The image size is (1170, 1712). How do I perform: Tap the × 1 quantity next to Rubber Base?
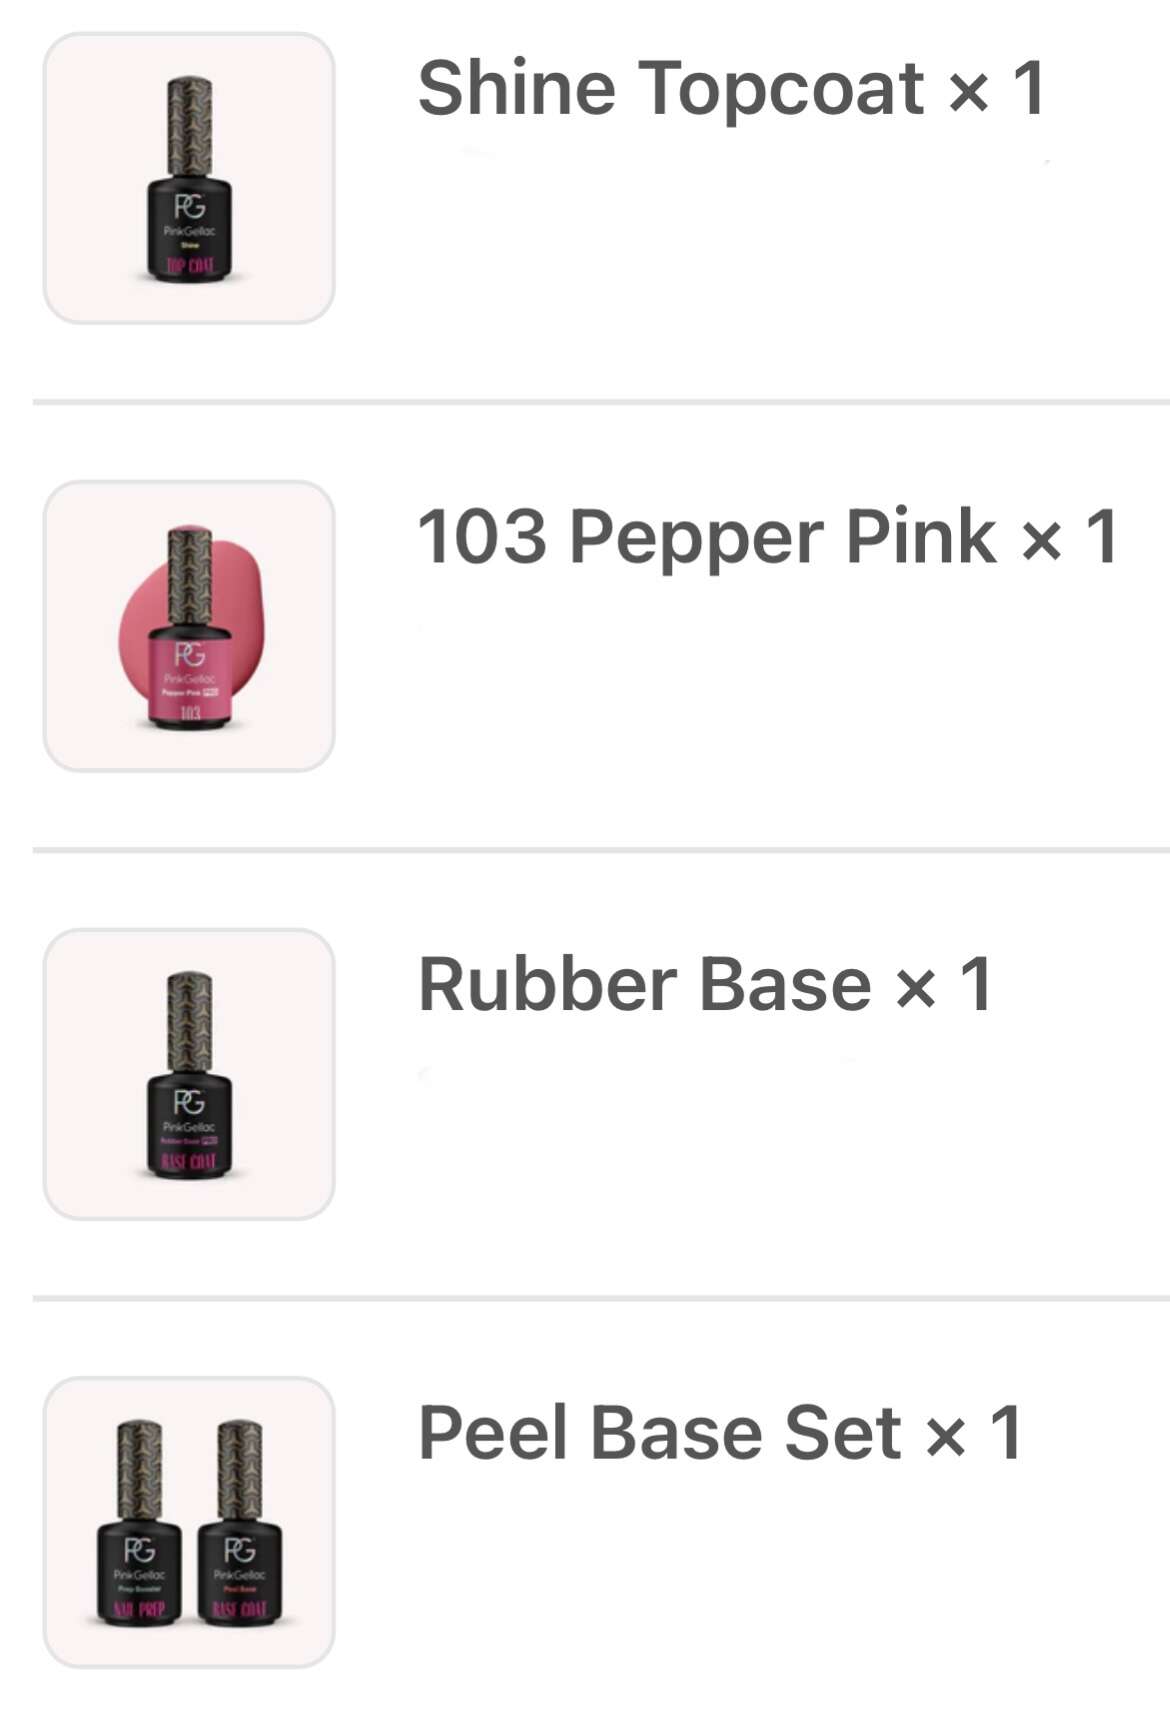[944, 985]
